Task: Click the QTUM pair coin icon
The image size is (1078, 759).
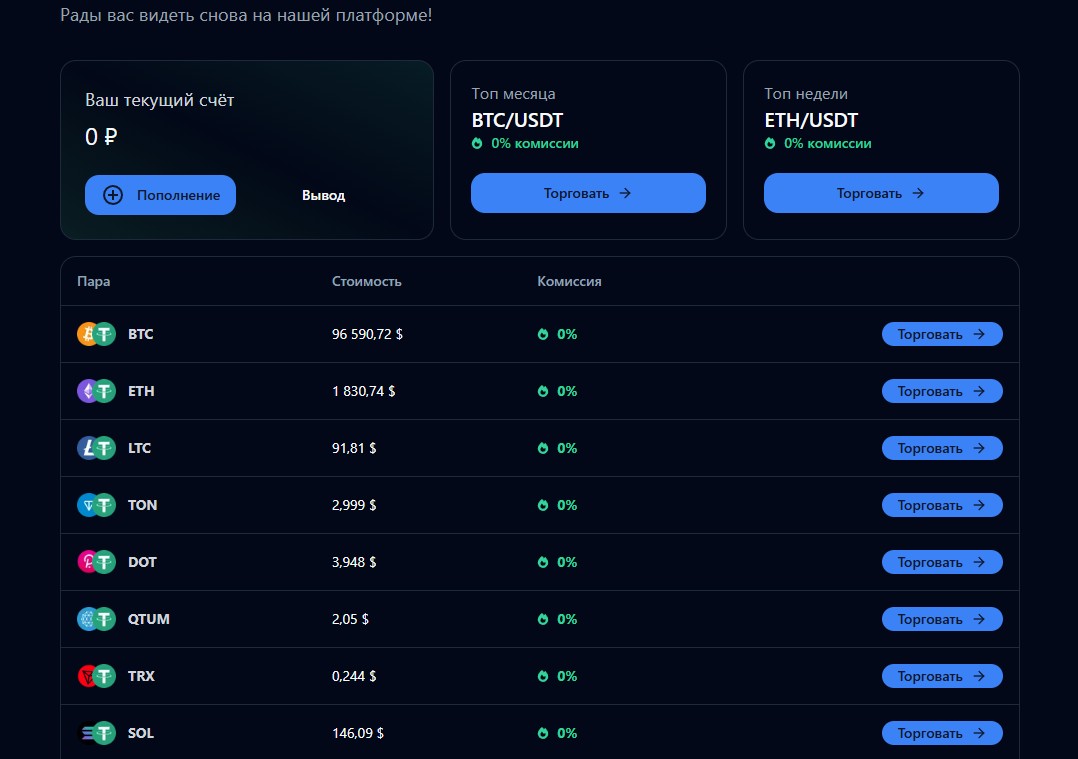Action: click(x=96, y=619)
